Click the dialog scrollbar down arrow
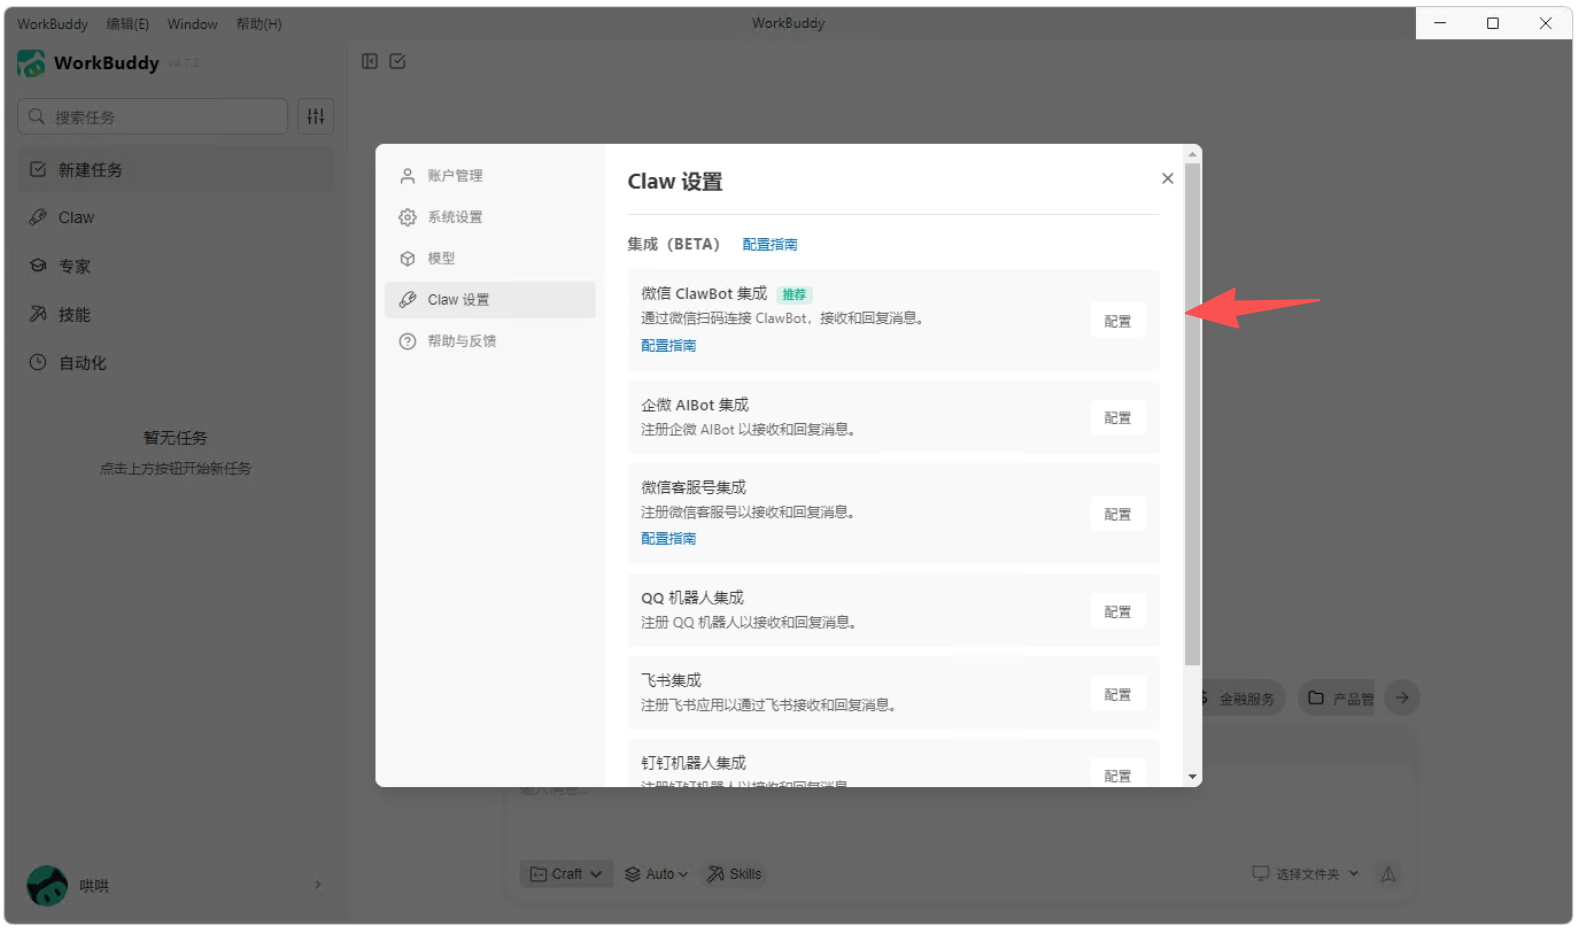1580x934 pixels. [x=1192, y=776]
